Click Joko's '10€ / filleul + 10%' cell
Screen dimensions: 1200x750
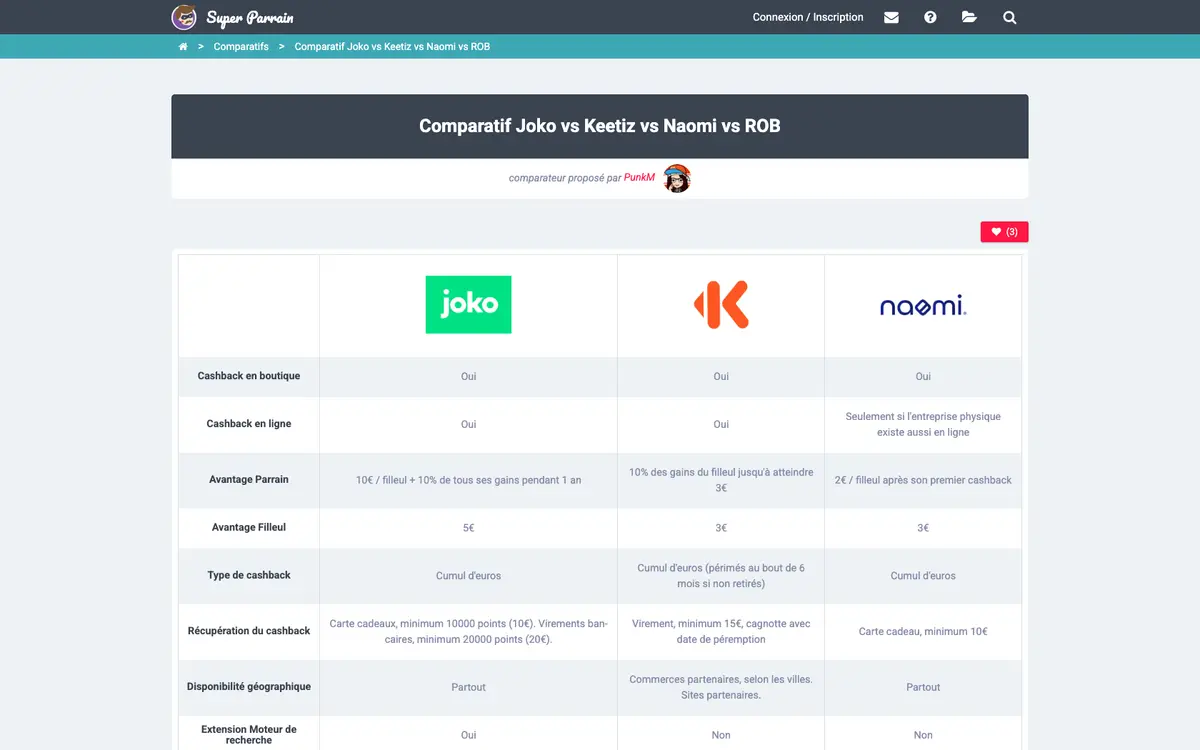(468, 480)
